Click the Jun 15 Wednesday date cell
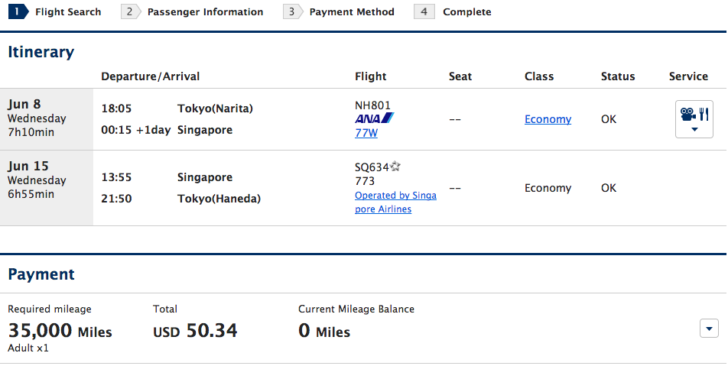This screenshot has height=366, width=728. pyautogui.click(x=46, y=188)
